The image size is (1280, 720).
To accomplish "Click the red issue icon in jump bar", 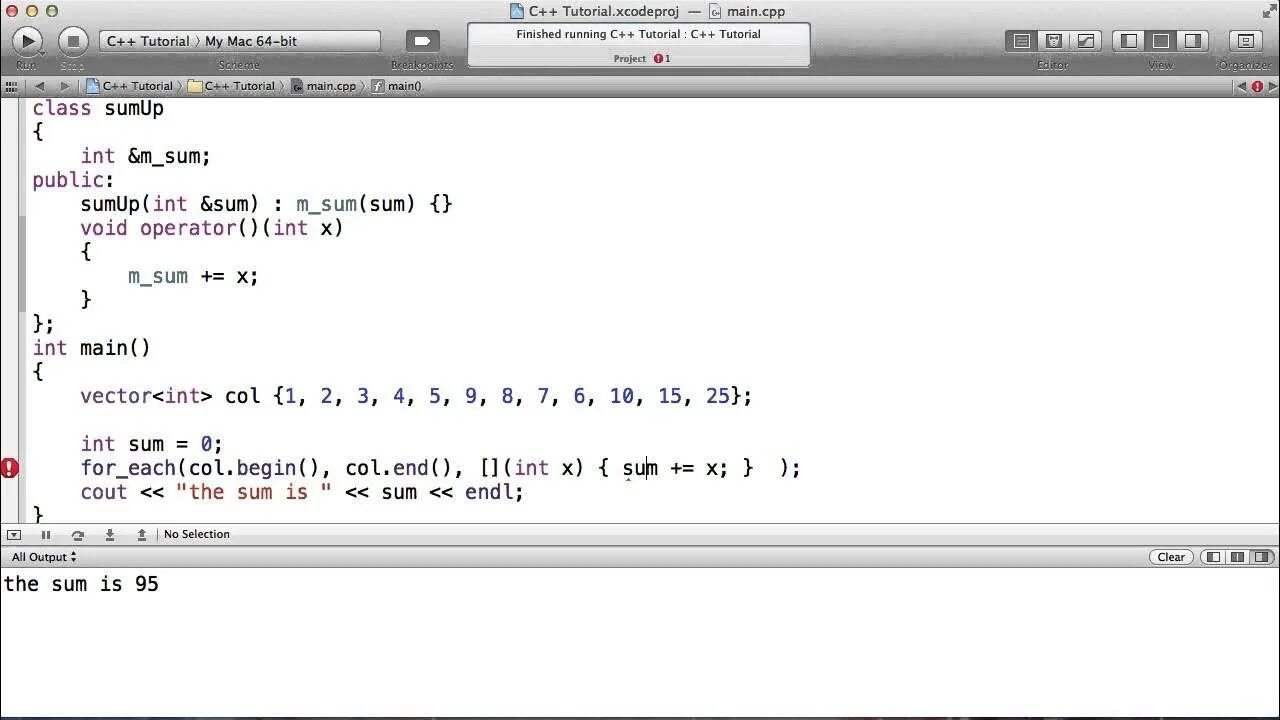I will (1257, 86).
